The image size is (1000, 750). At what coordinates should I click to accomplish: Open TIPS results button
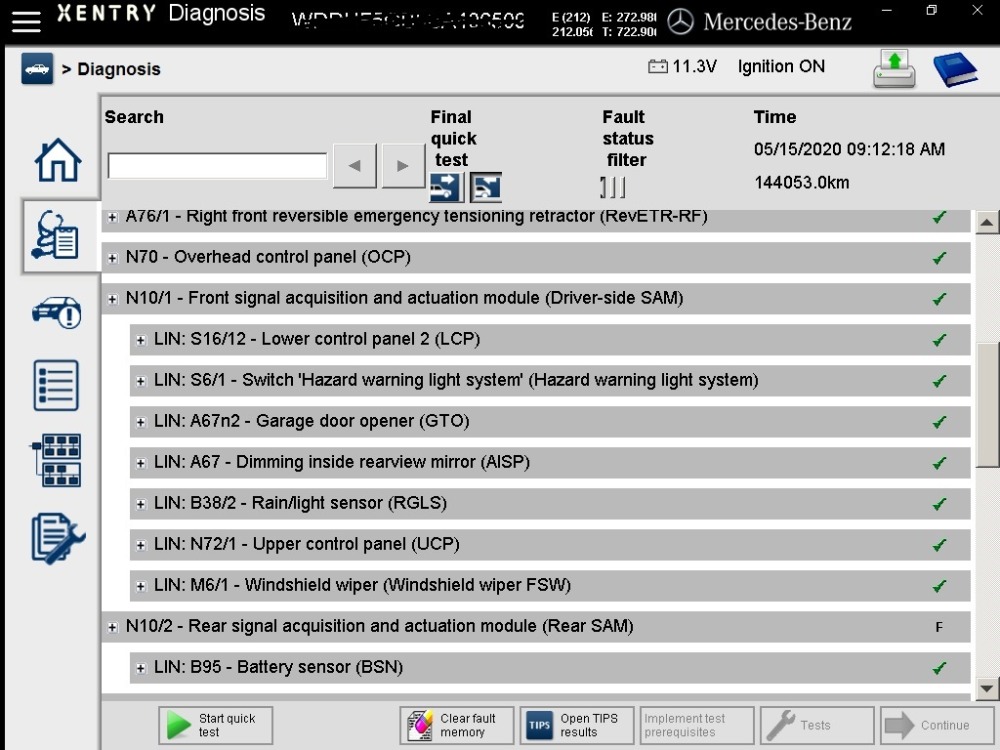tap(577, 725)
